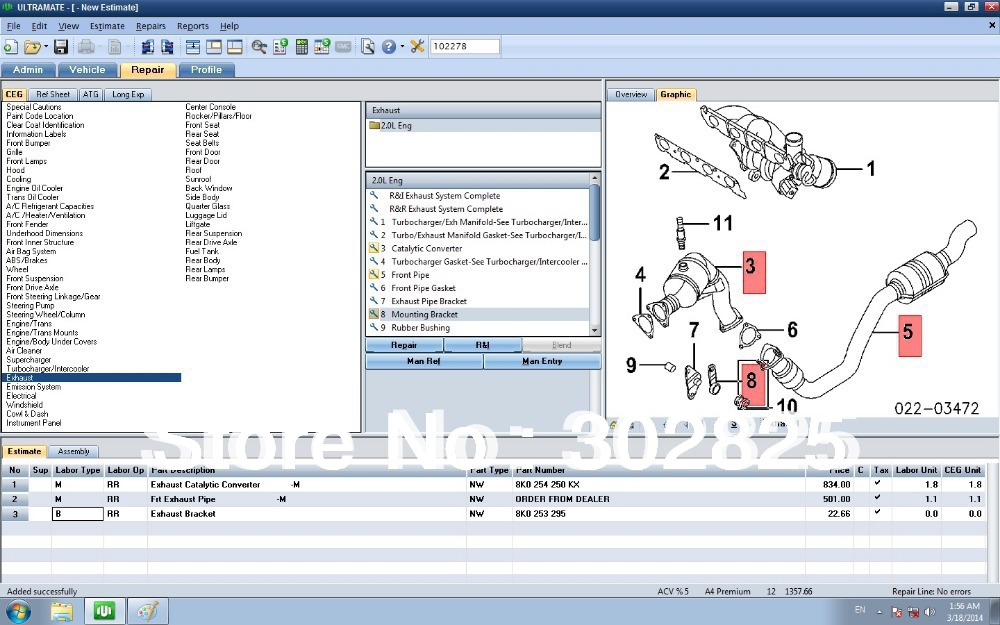Click the second blue books toolbar icon
The width and height of the screenshot is (1000, 625).
click(x=168, y=47)
